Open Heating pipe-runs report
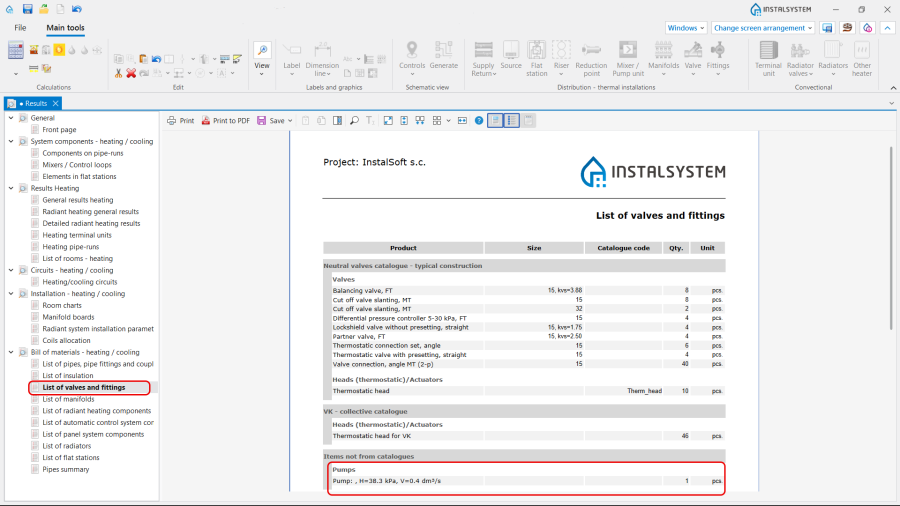Viewport: 900px width, 506px height. pos(71,247)
